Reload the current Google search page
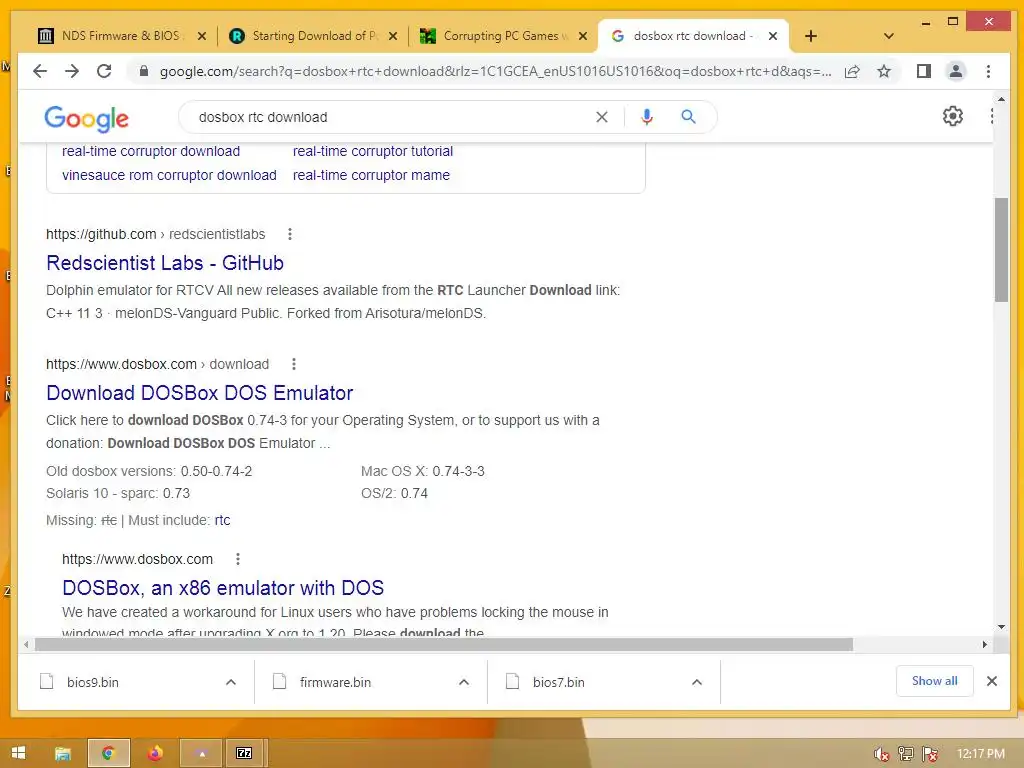The image size is (1024, 768). pyautogui.click(x=104, y=71)
